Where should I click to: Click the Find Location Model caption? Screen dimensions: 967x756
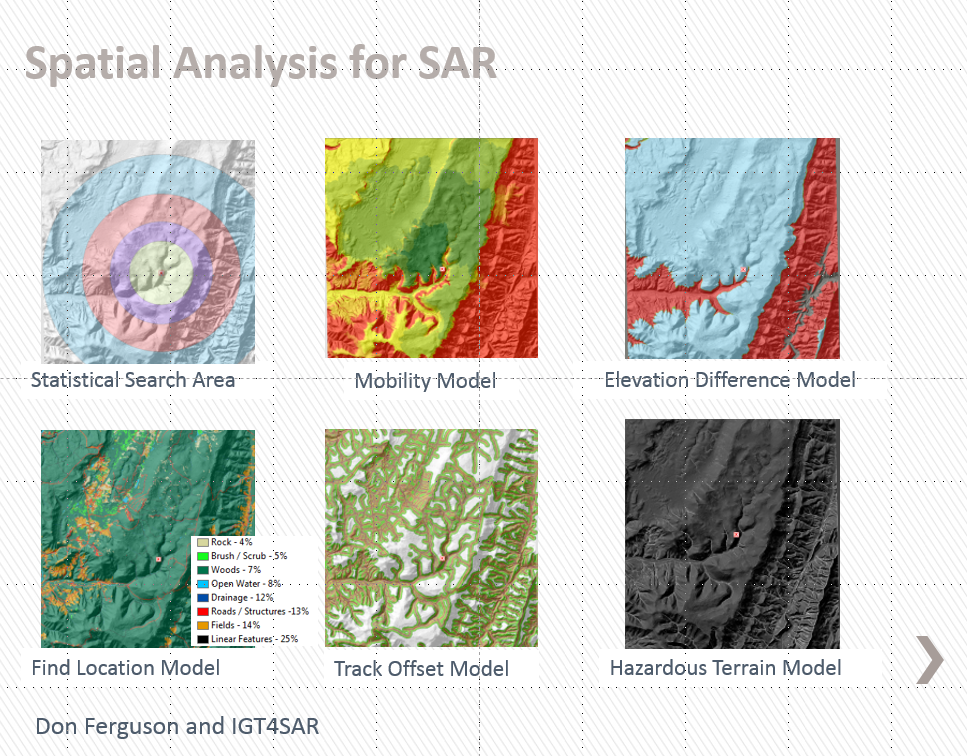(x=126, y=668)
